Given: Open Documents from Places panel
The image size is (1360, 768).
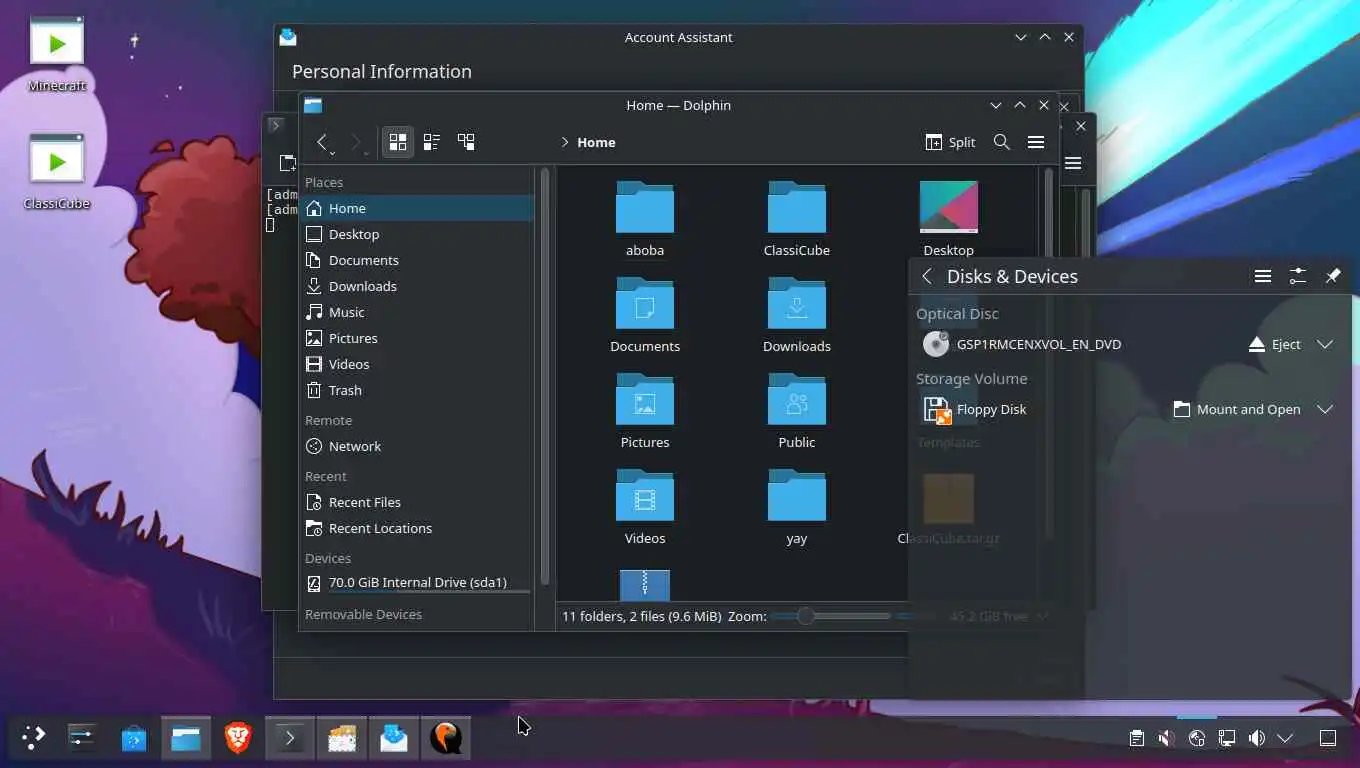Looking at the screenshot, I should click(x=418, y=260).
